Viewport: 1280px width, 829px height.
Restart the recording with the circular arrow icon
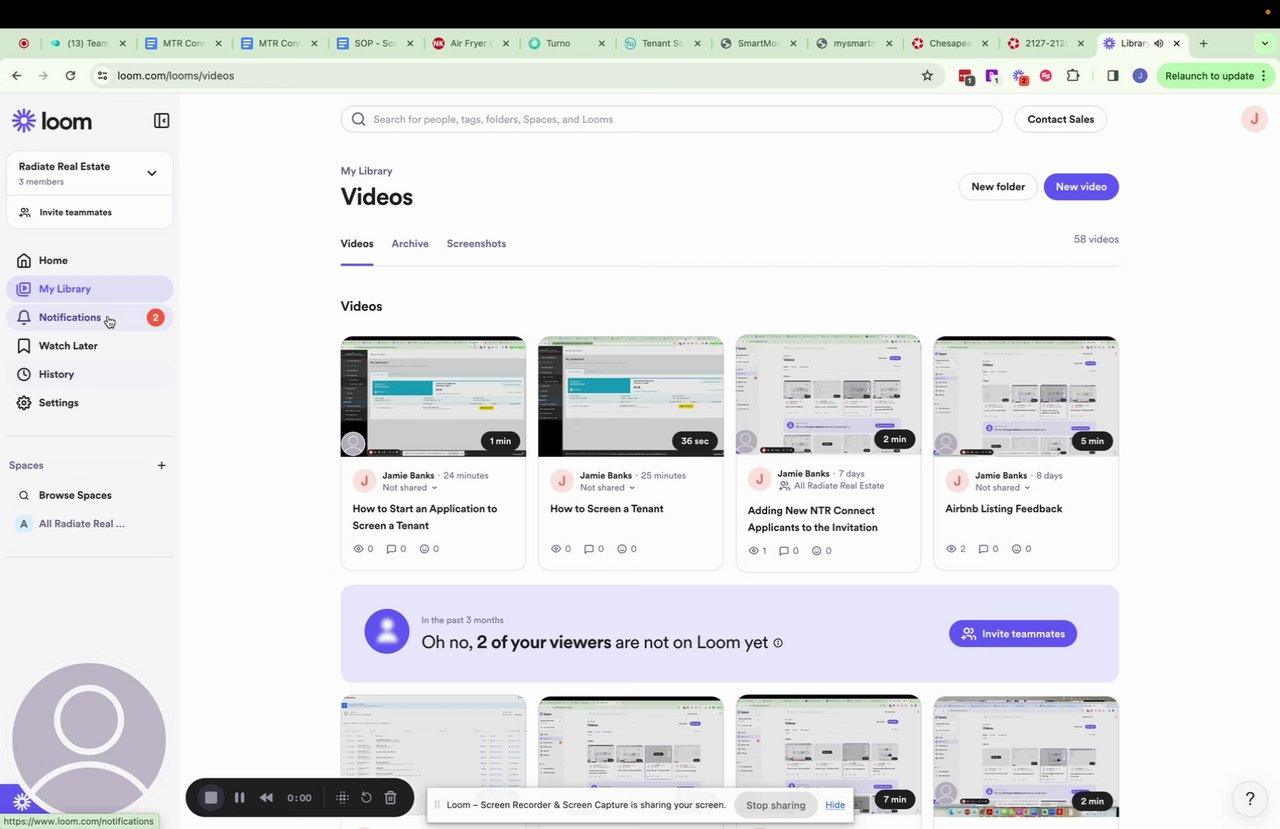tap(366, 798)
